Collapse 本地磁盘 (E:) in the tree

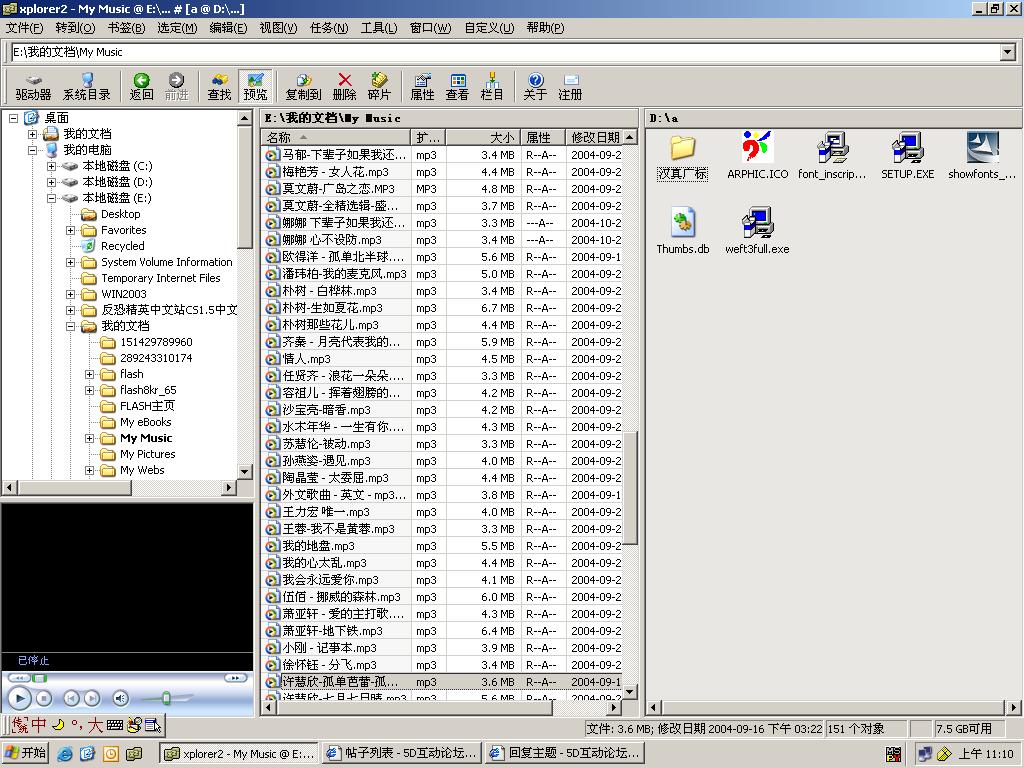point(52,198)
